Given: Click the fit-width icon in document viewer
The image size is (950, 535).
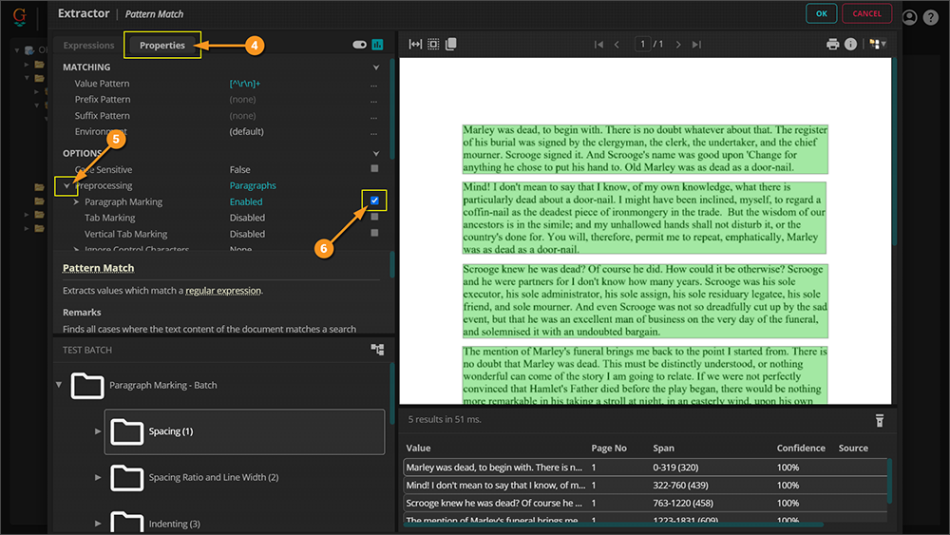Looking at the screenshot, I should click(x=415, y=44).
